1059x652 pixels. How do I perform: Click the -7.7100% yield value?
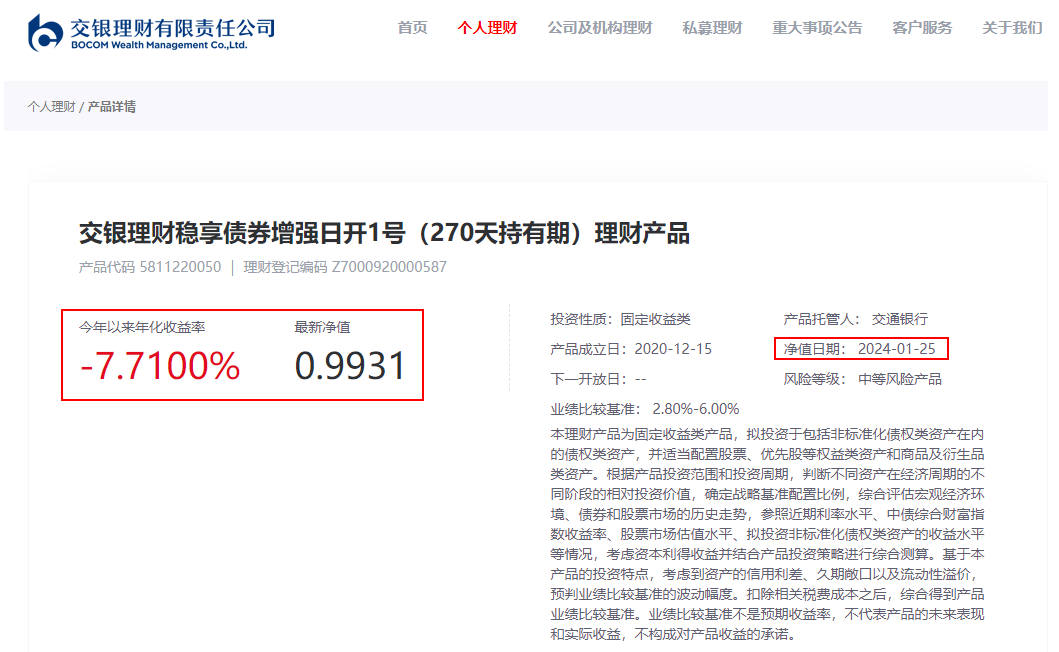coord(160,366)
